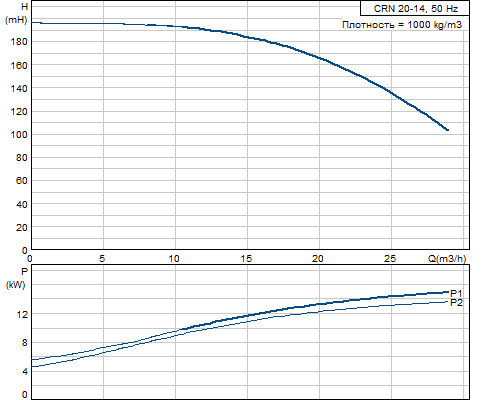Click the P1 curve label
500x400 pixels.
click(456, 293)
